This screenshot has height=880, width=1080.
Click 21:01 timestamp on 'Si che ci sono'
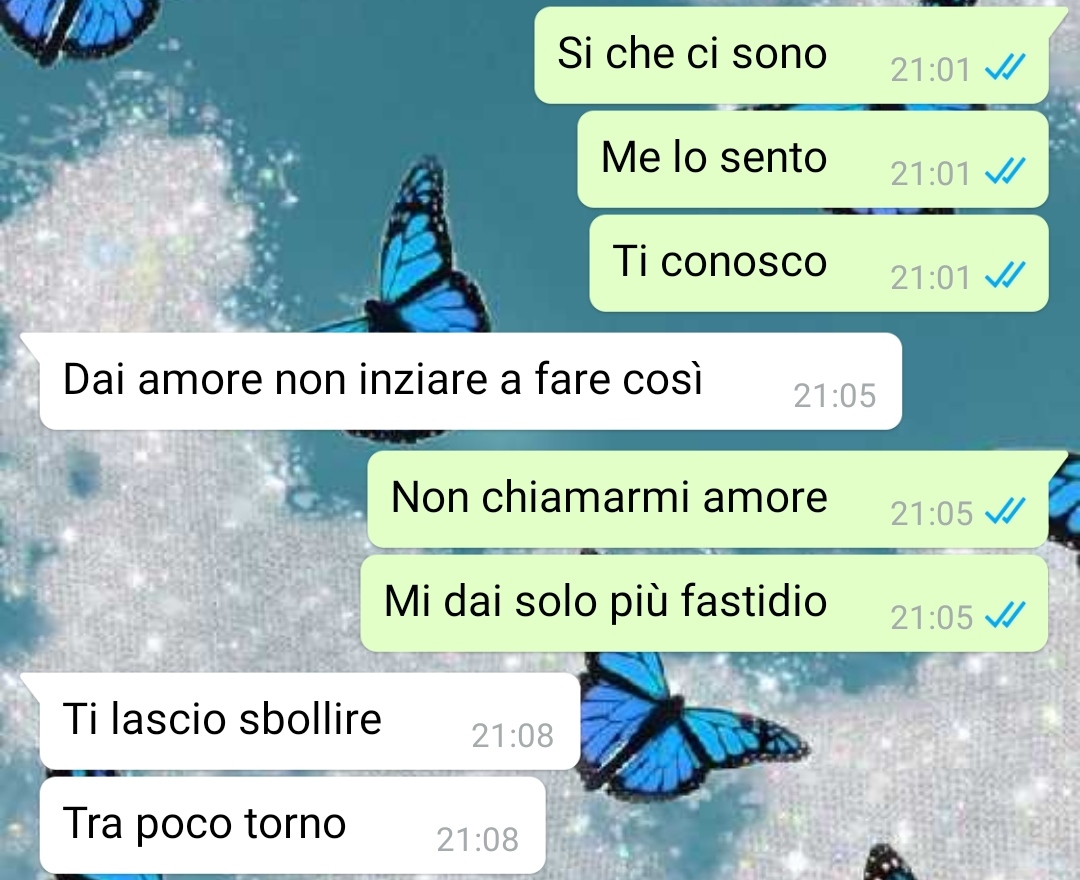click(931, 70)
